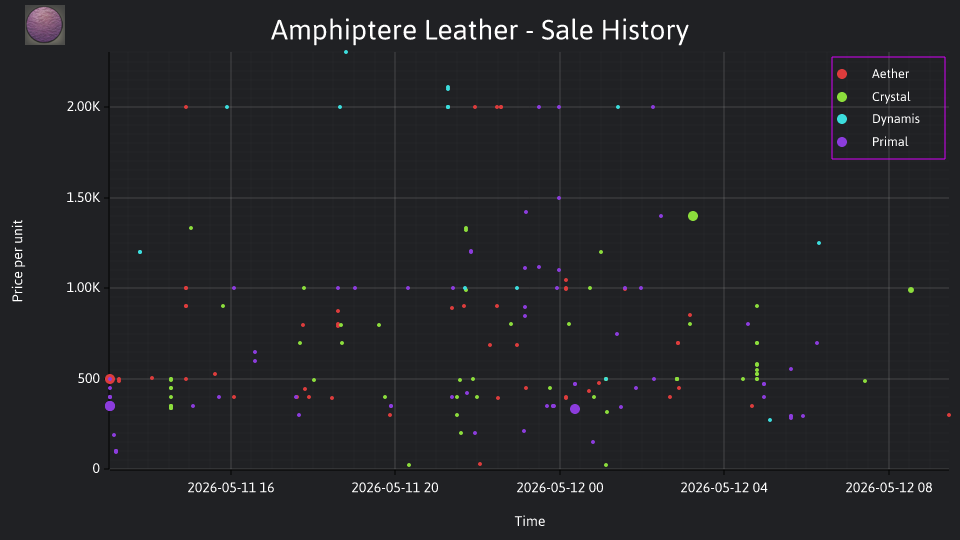Click the large purple point at chart's left edge

tap(110, 406)
